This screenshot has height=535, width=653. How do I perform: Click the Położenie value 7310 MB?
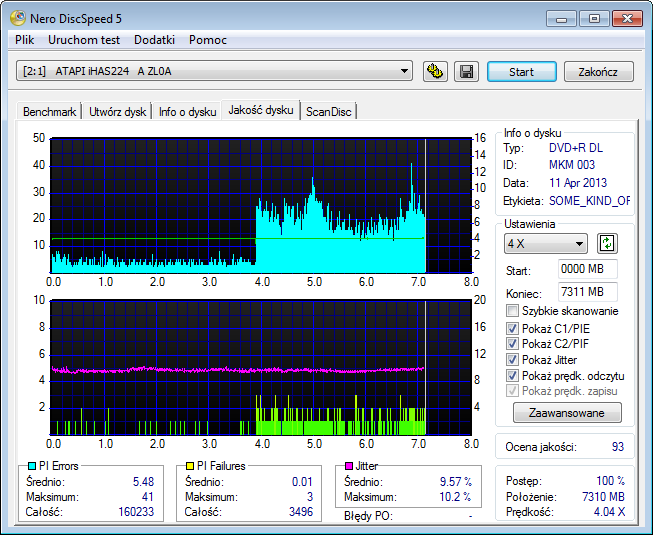[603, 497]
